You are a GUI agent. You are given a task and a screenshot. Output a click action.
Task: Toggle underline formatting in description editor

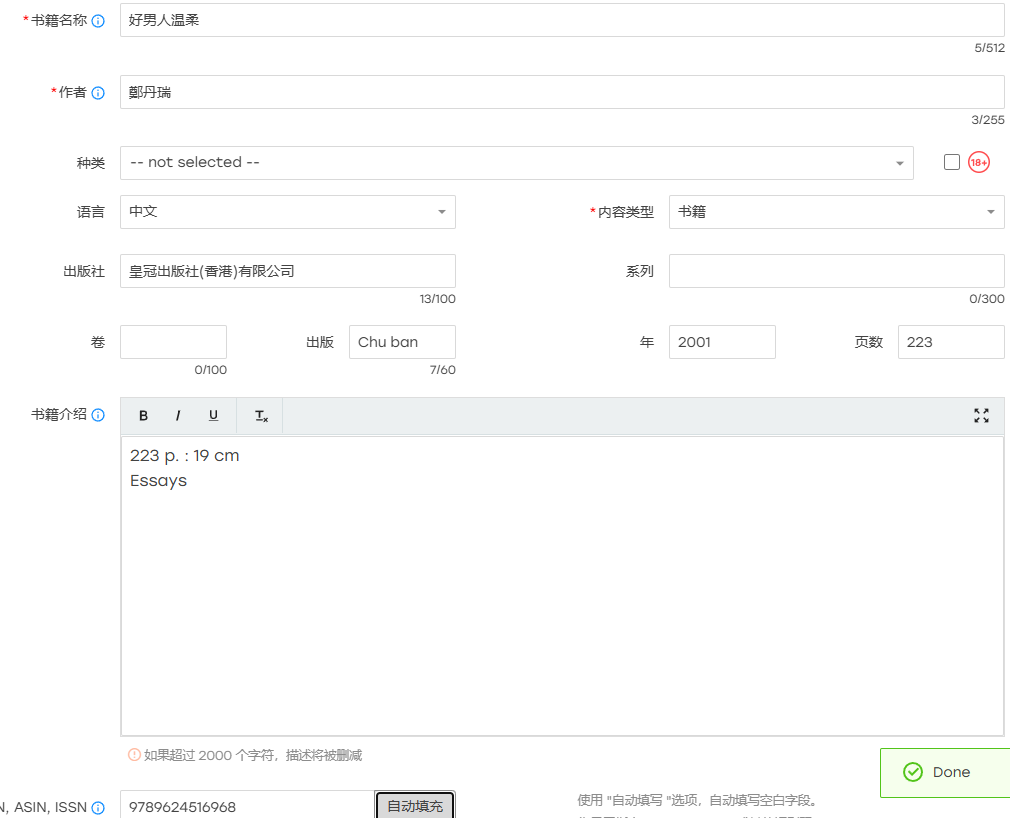coord(213,415)
